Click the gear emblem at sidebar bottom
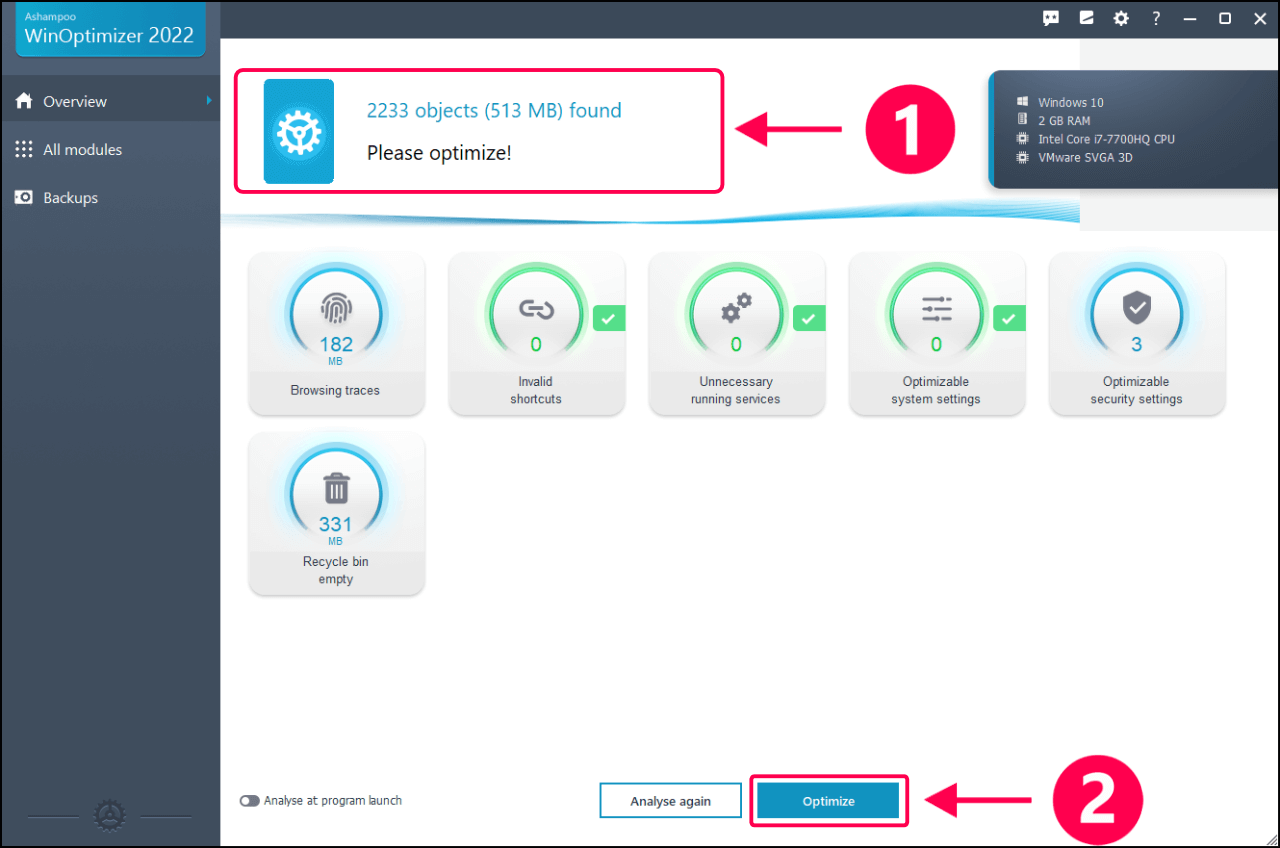1280x848 pixels. click(x=109, y=816)
